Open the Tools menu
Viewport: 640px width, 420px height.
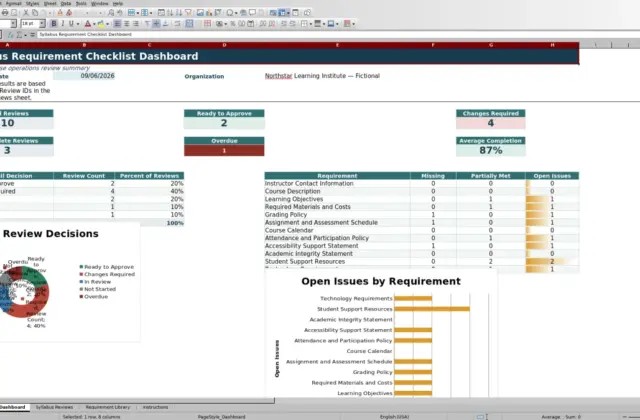pos(81,3)
